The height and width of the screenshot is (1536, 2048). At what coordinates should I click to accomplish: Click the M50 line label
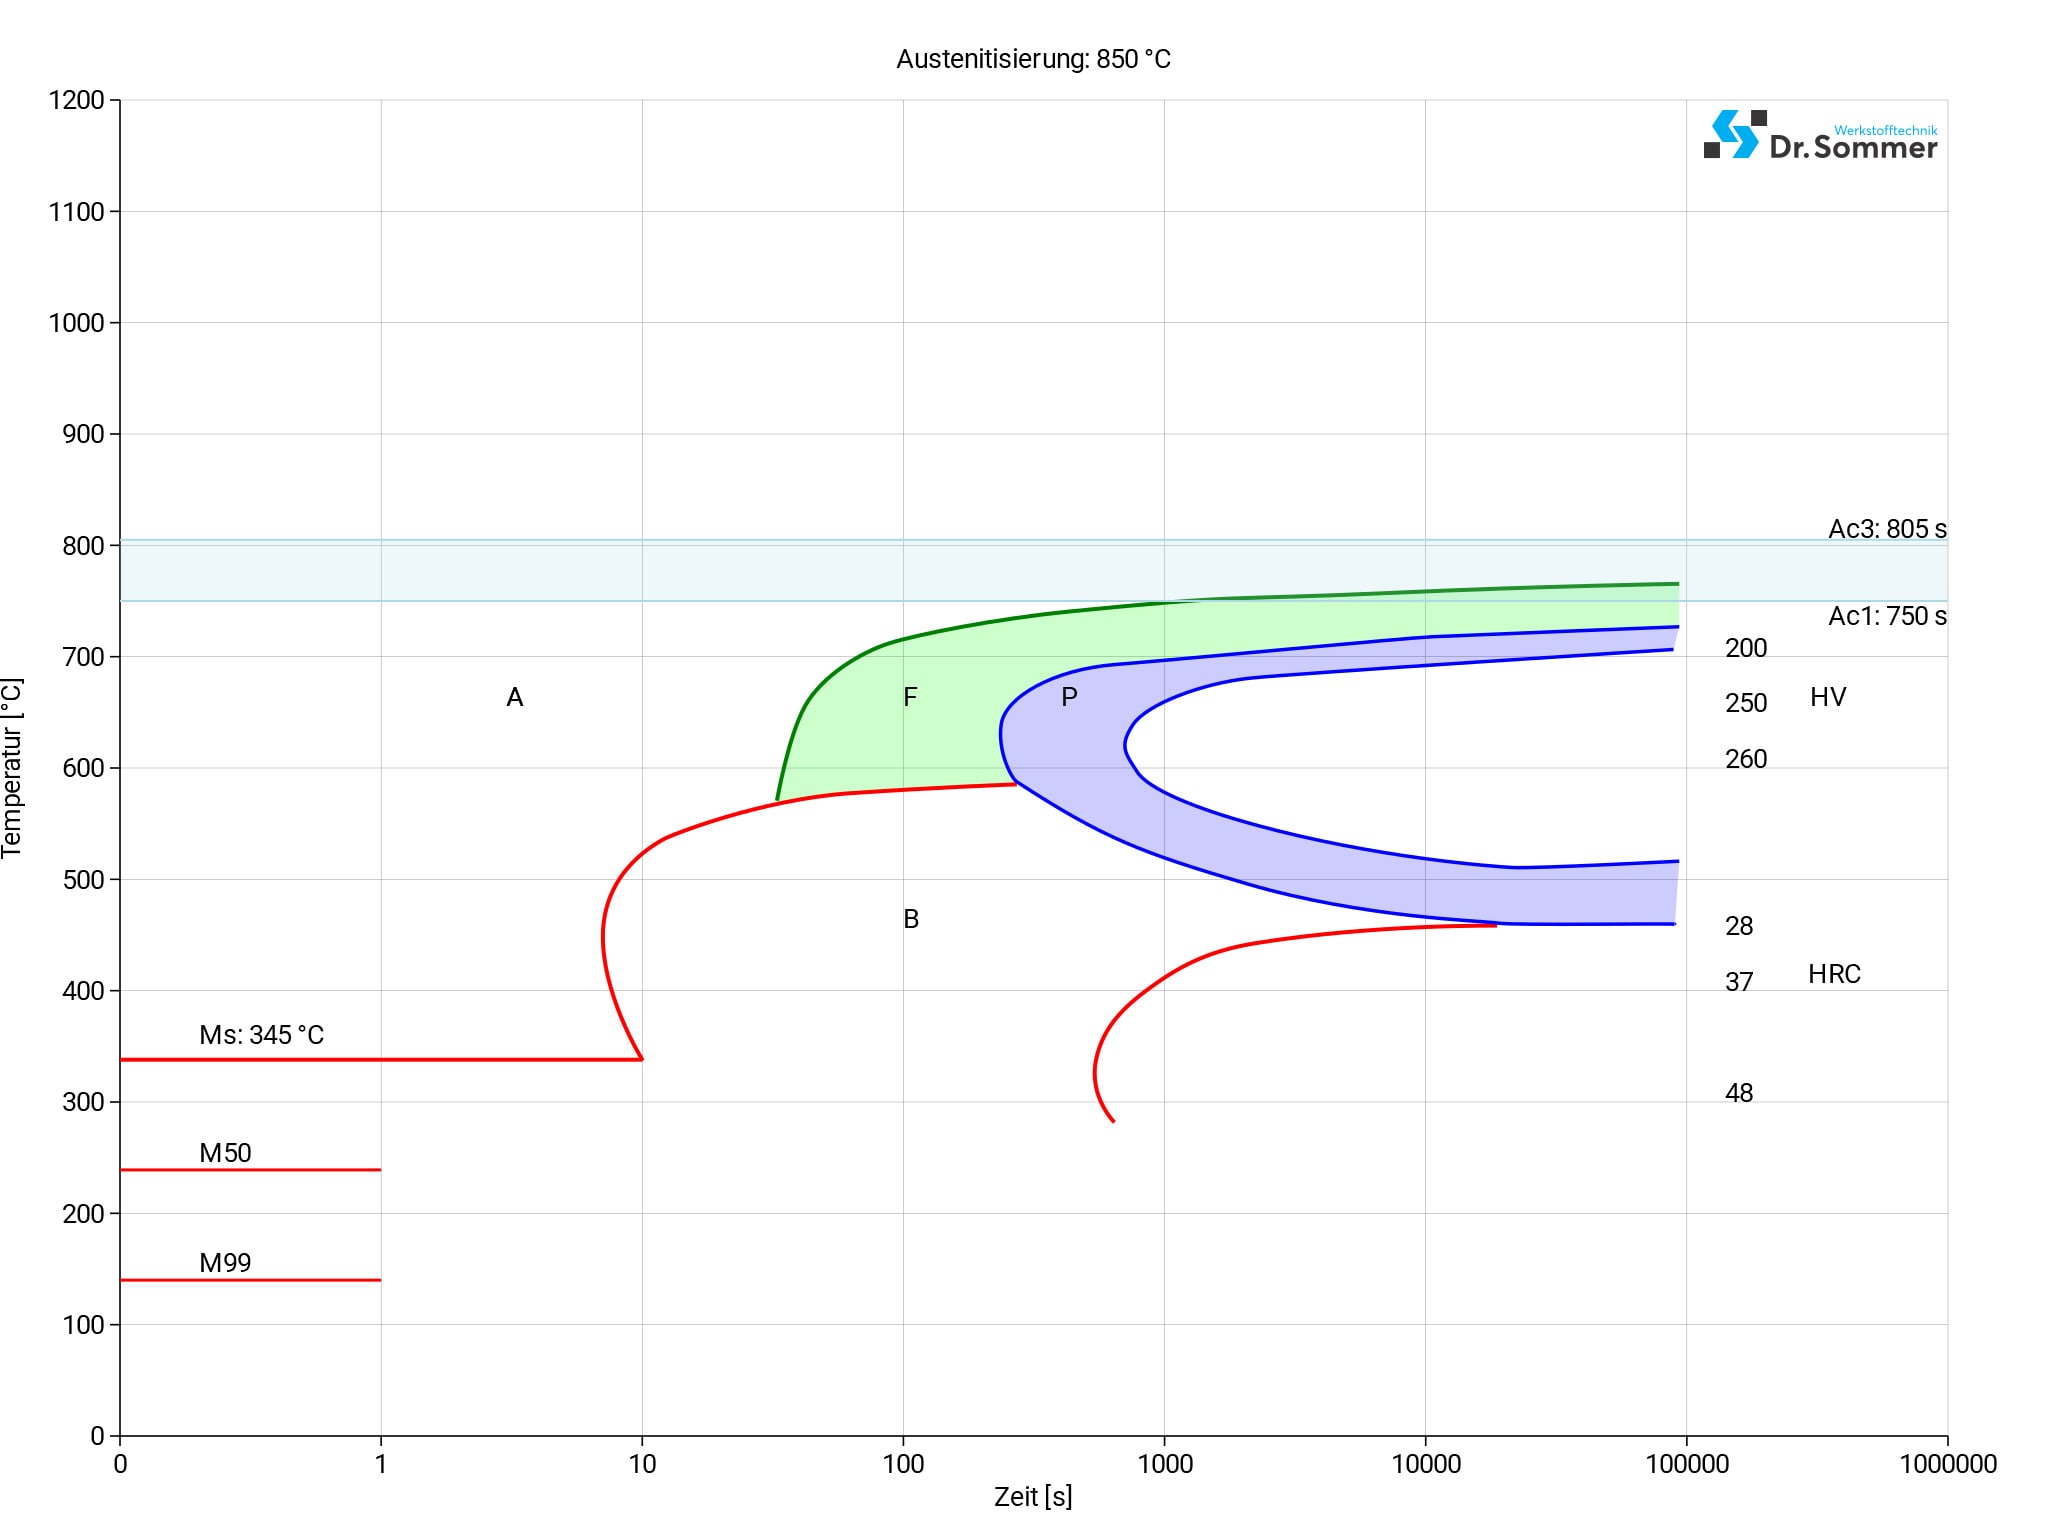pyautogui.click(x=225, y=1153)
